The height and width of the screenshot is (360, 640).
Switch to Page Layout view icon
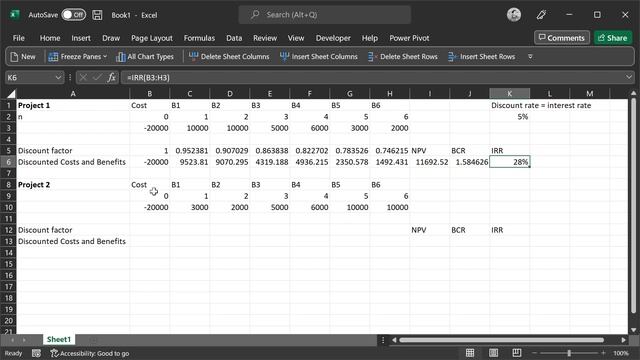pyautogui.click(x=493, y=353)
